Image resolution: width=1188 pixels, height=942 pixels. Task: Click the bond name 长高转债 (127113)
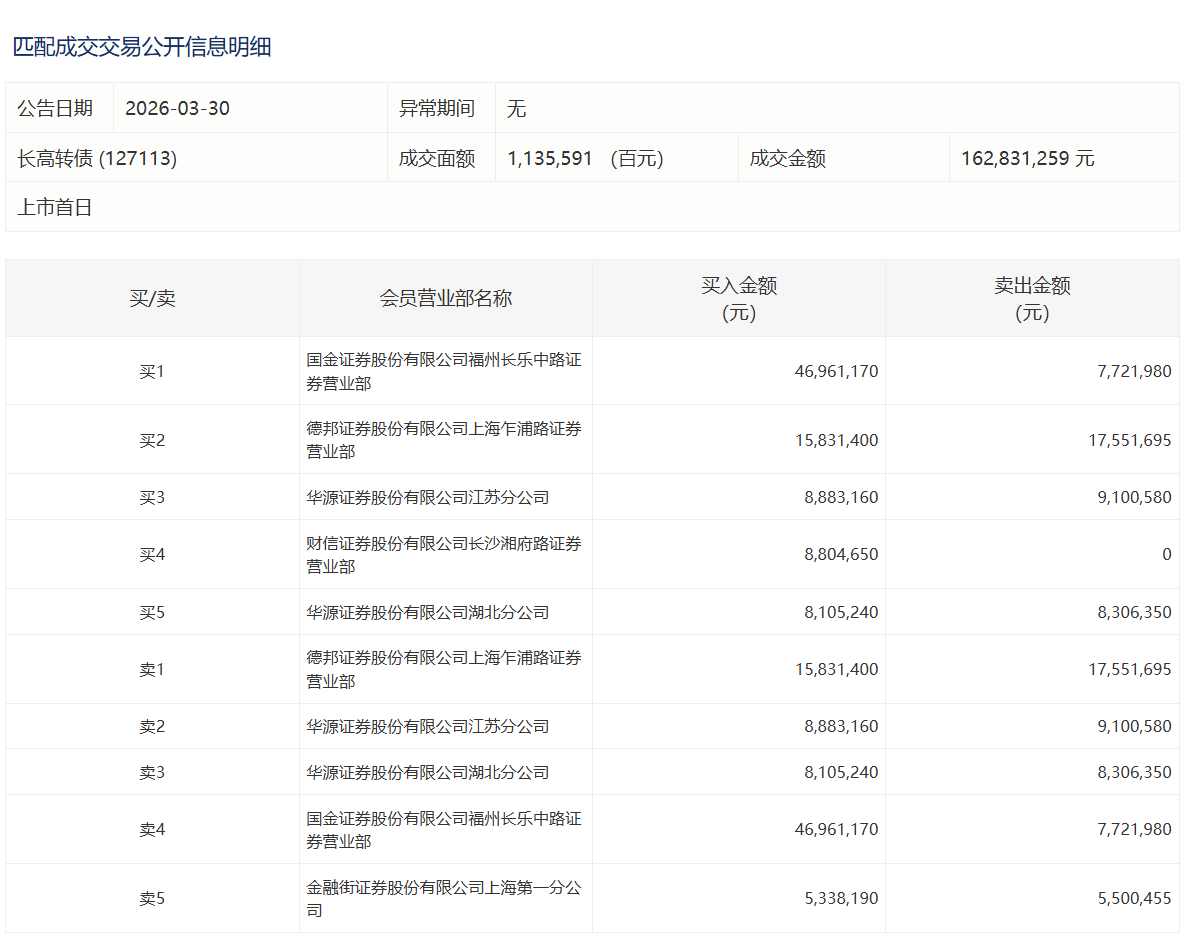point(97,158)
